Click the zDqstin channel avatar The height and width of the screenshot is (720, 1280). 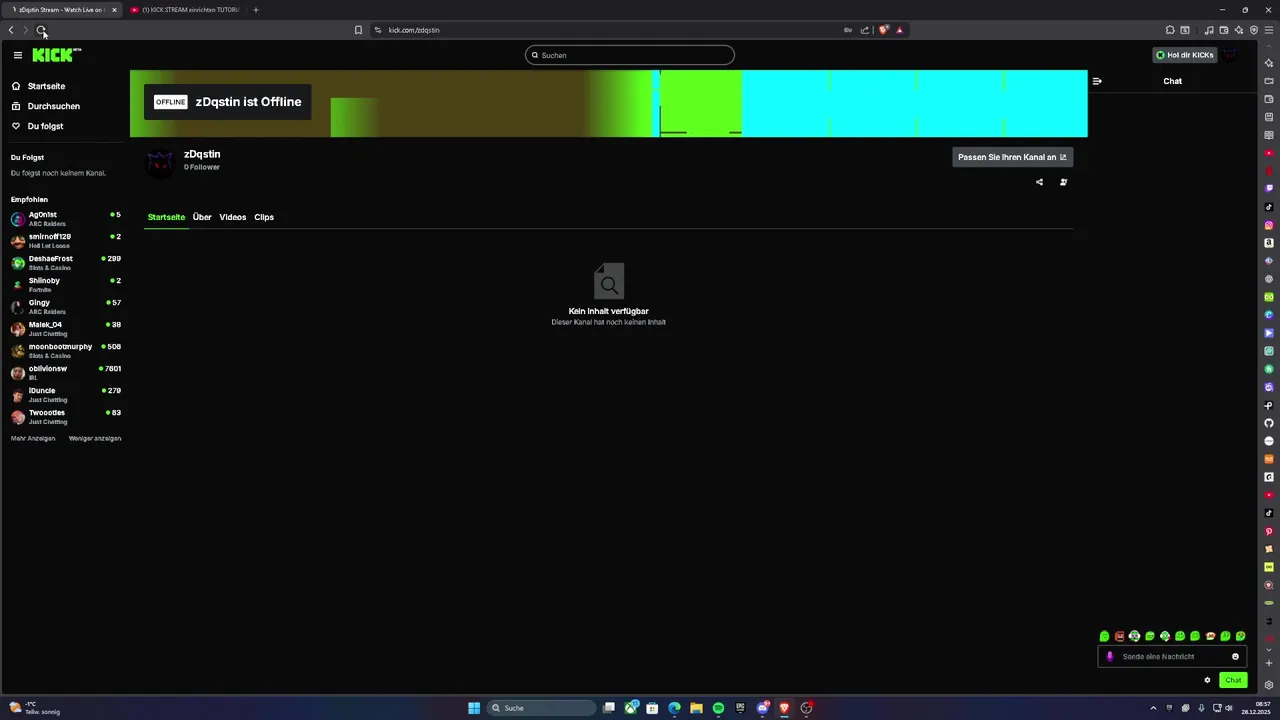click(159, 161)
